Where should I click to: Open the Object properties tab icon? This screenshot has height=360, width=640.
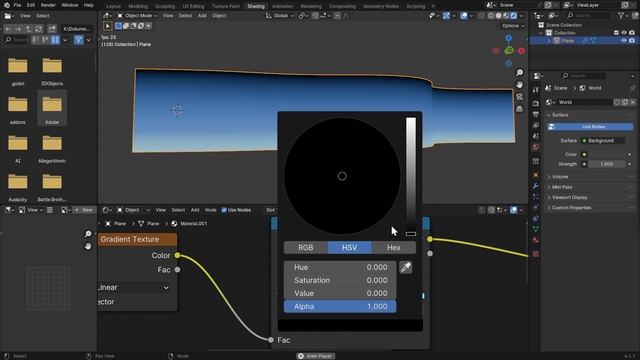pos(536,175)
